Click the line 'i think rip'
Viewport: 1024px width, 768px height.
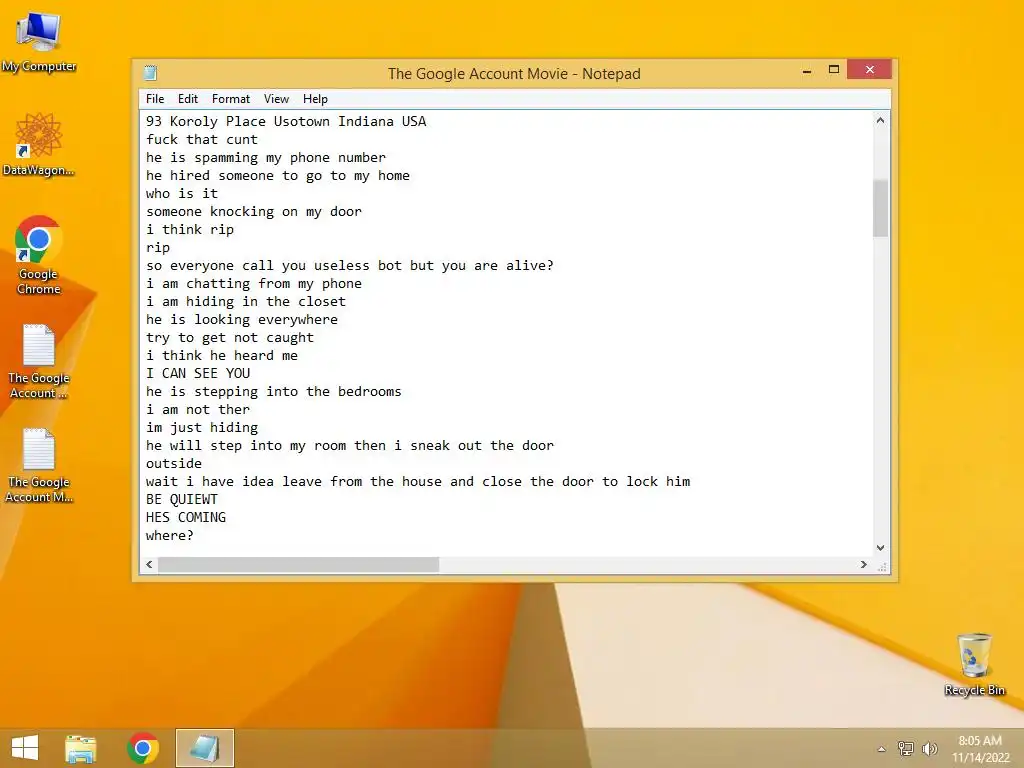(189, 229)
